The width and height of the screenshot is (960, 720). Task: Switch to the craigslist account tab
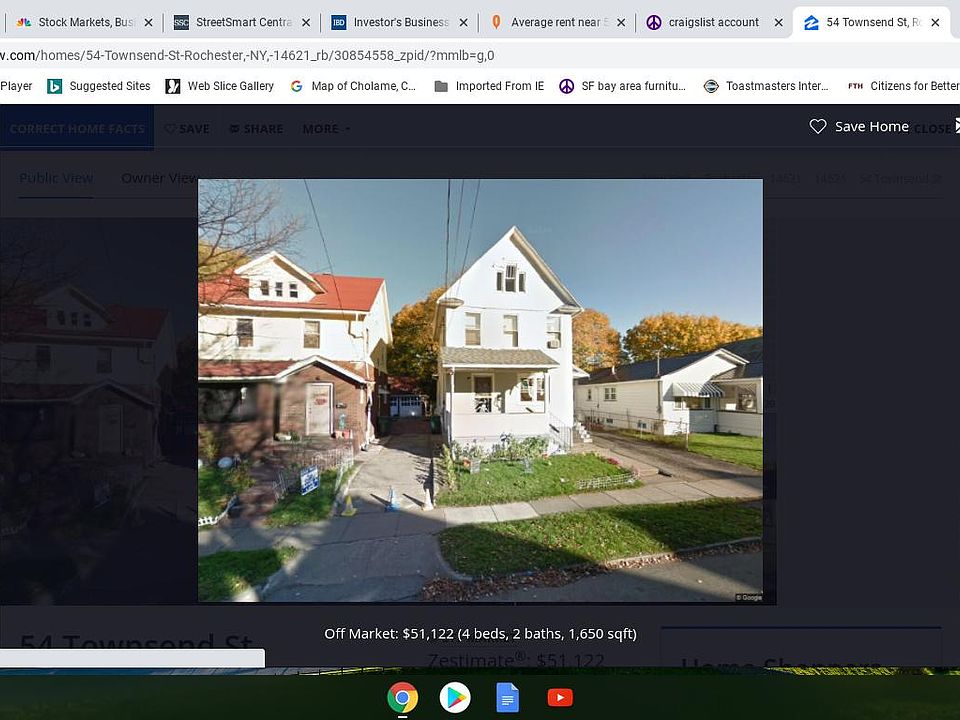(714, 23)
